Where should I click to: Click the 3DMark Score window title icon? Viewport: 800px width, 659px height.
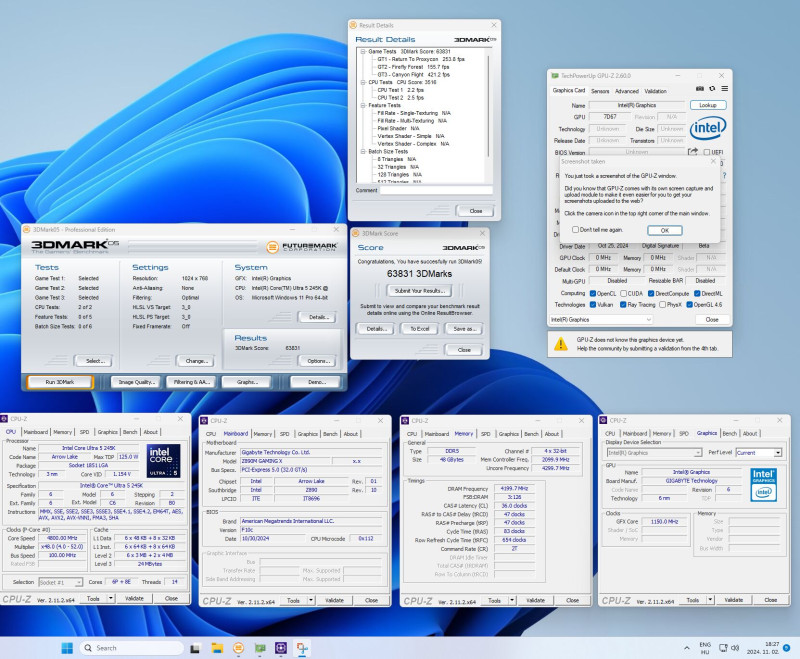(x=356, y=233)
